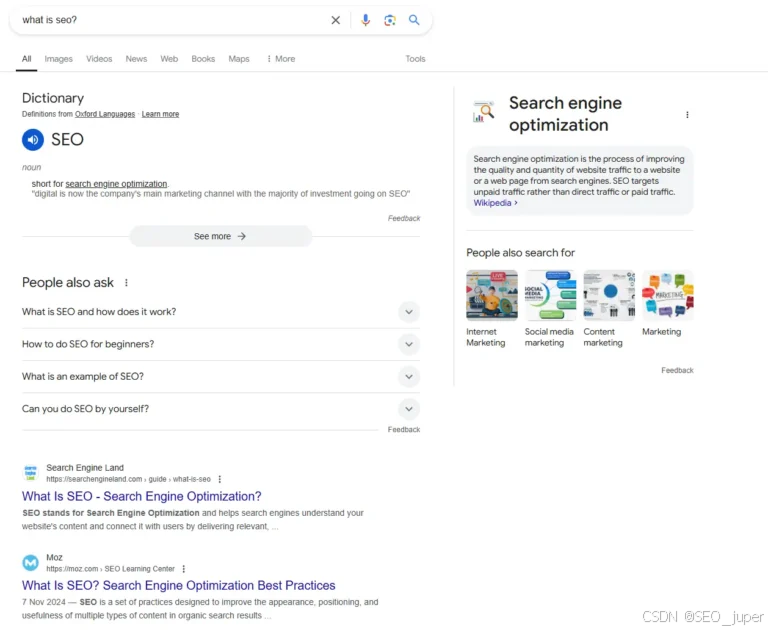Open 'What Is SEO - Search Engine Optimization?' result

pos(142,496)
